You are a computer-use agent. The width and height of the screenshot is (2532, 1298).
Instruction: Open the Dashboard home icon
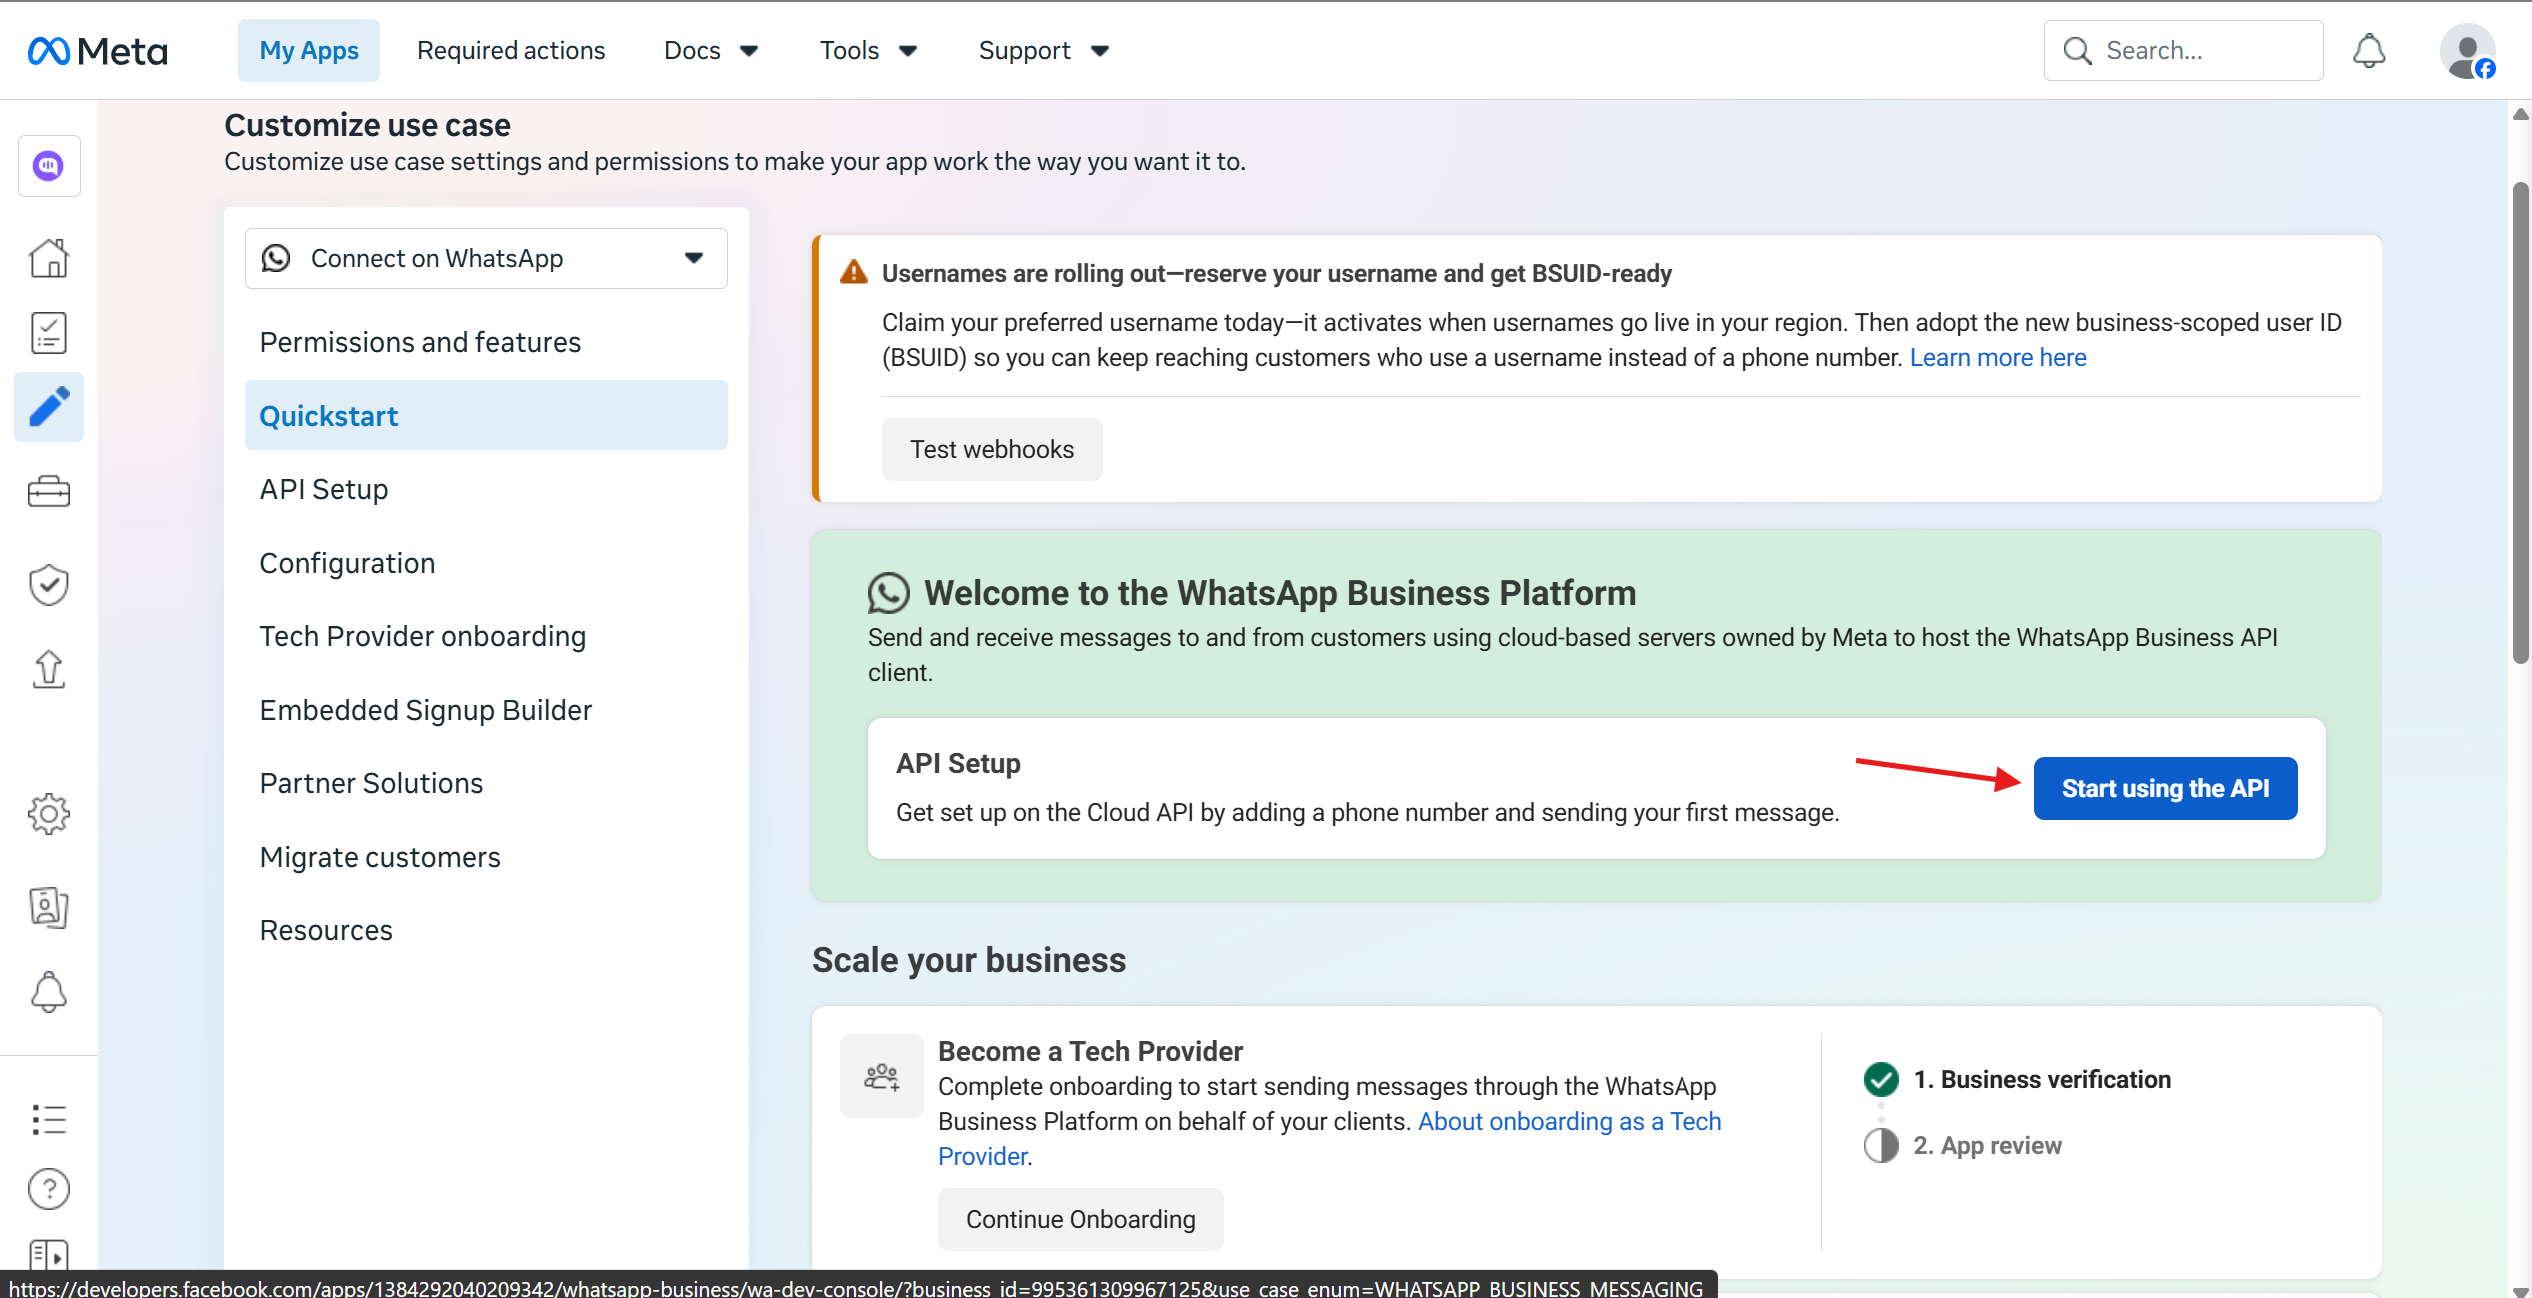[49, 258]
